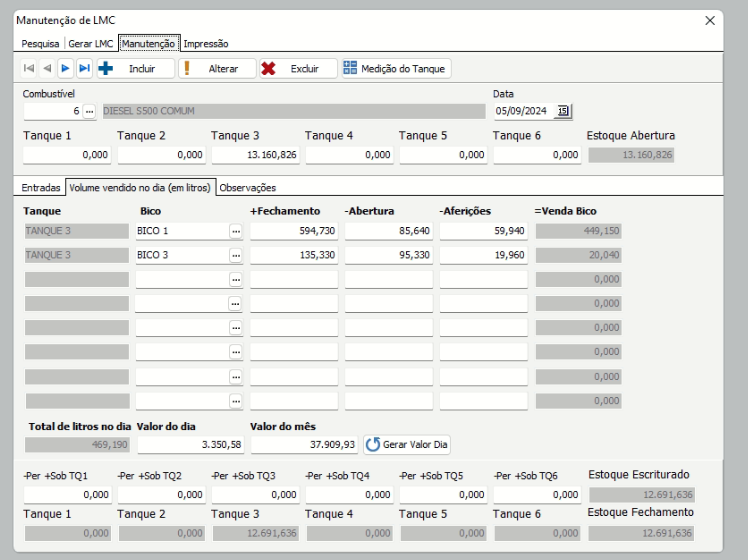
Task: Show the Observações sub-tab
Action: click(248, 187)
